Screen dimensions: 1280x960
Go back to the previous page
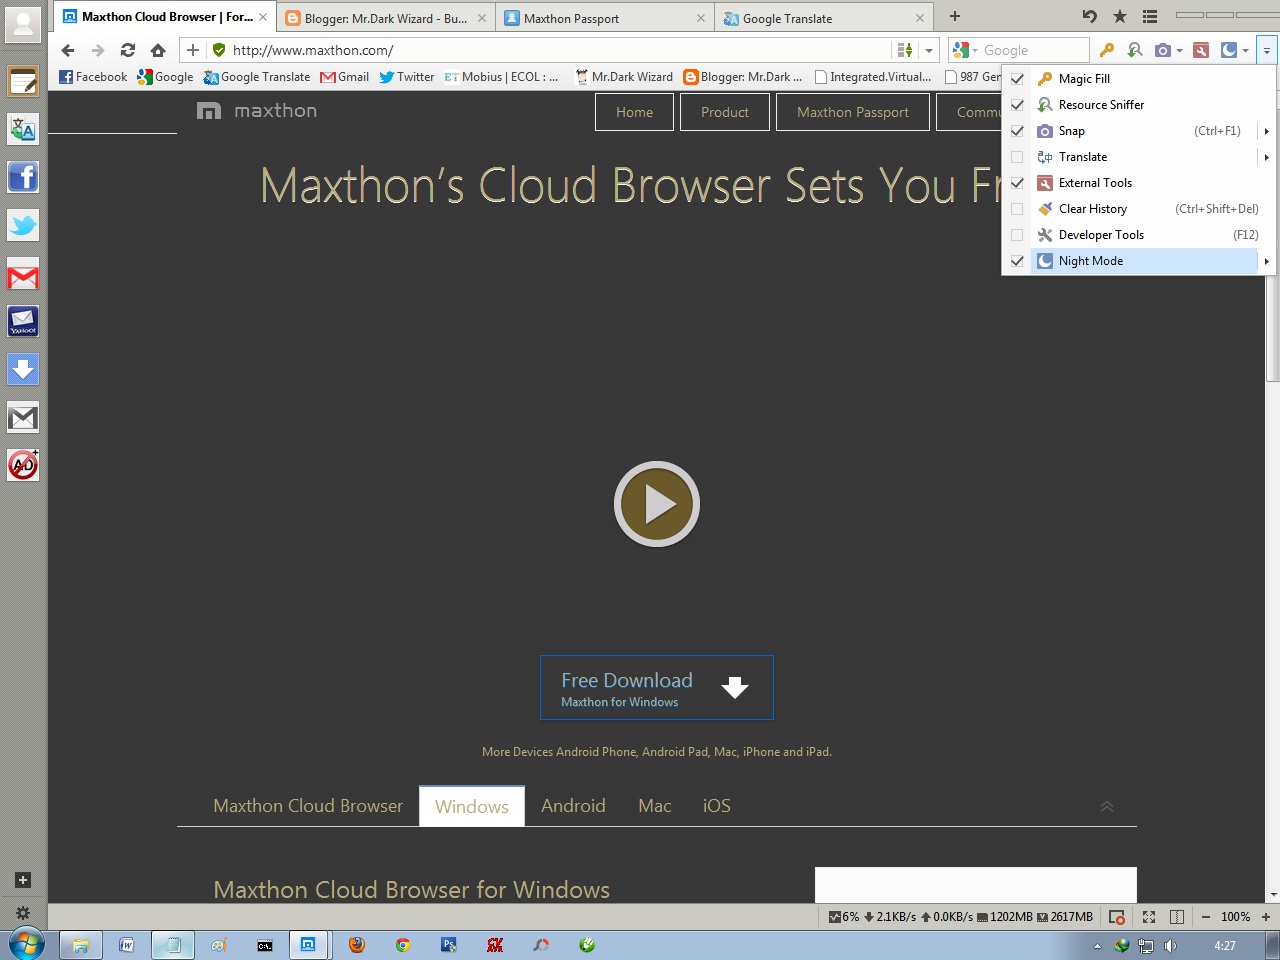[x=68, y=50]
